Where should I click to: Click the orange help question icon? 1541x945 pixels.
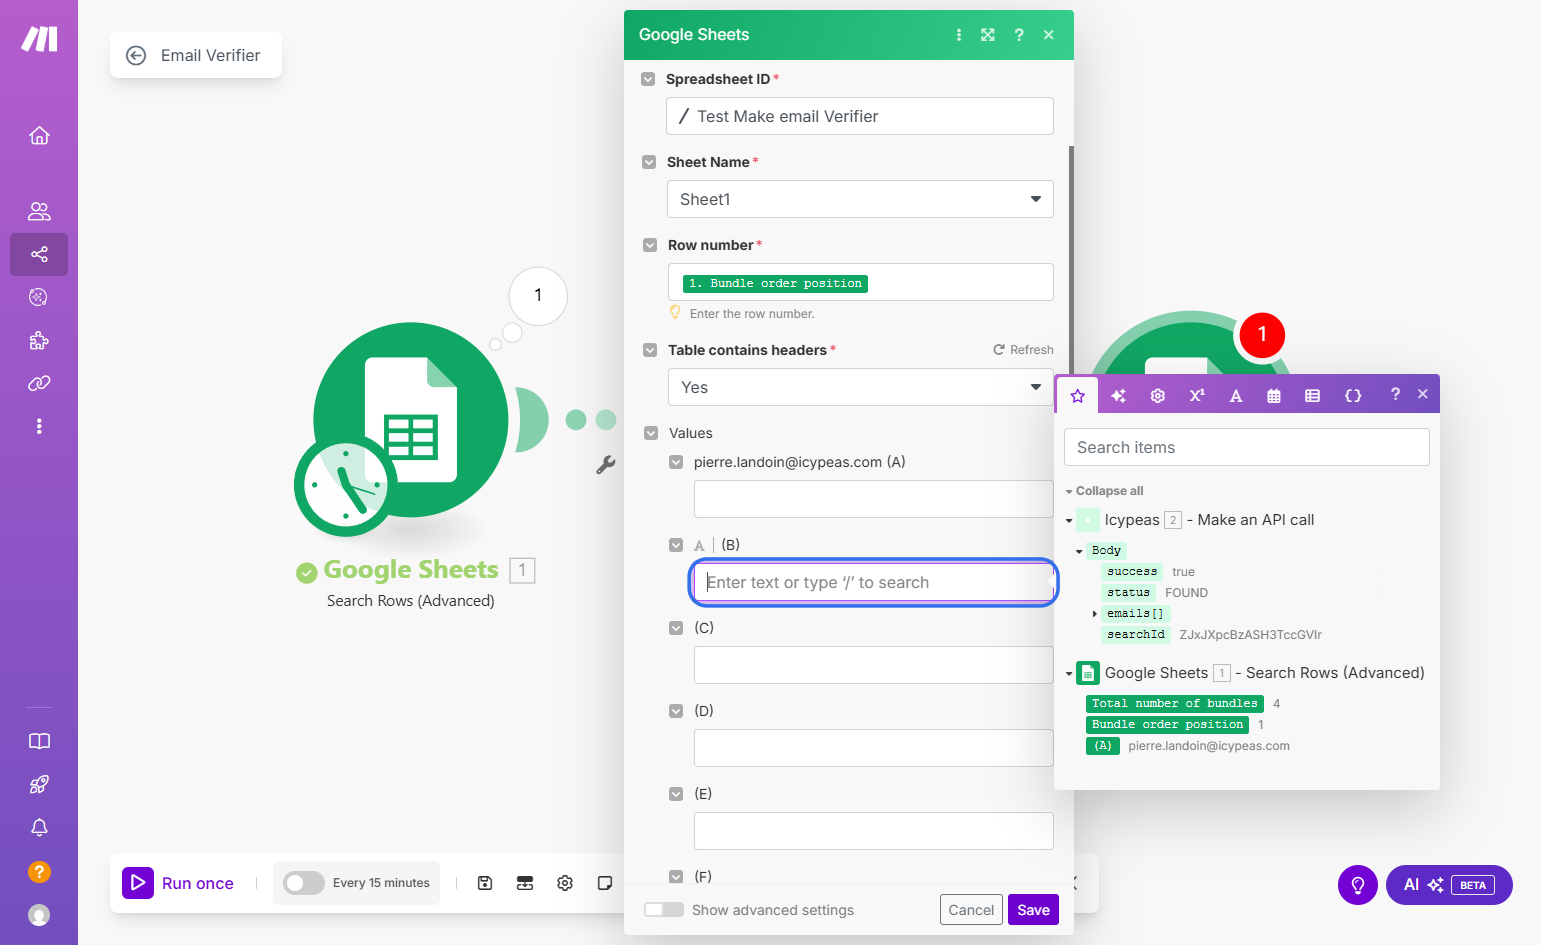[39, 872]
